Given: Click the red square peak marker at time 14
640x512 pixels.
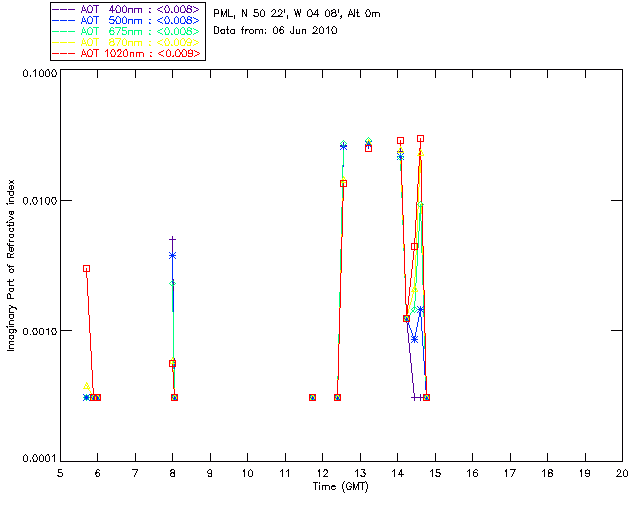Looking at the screenshot, I should [x=400, y=140].
